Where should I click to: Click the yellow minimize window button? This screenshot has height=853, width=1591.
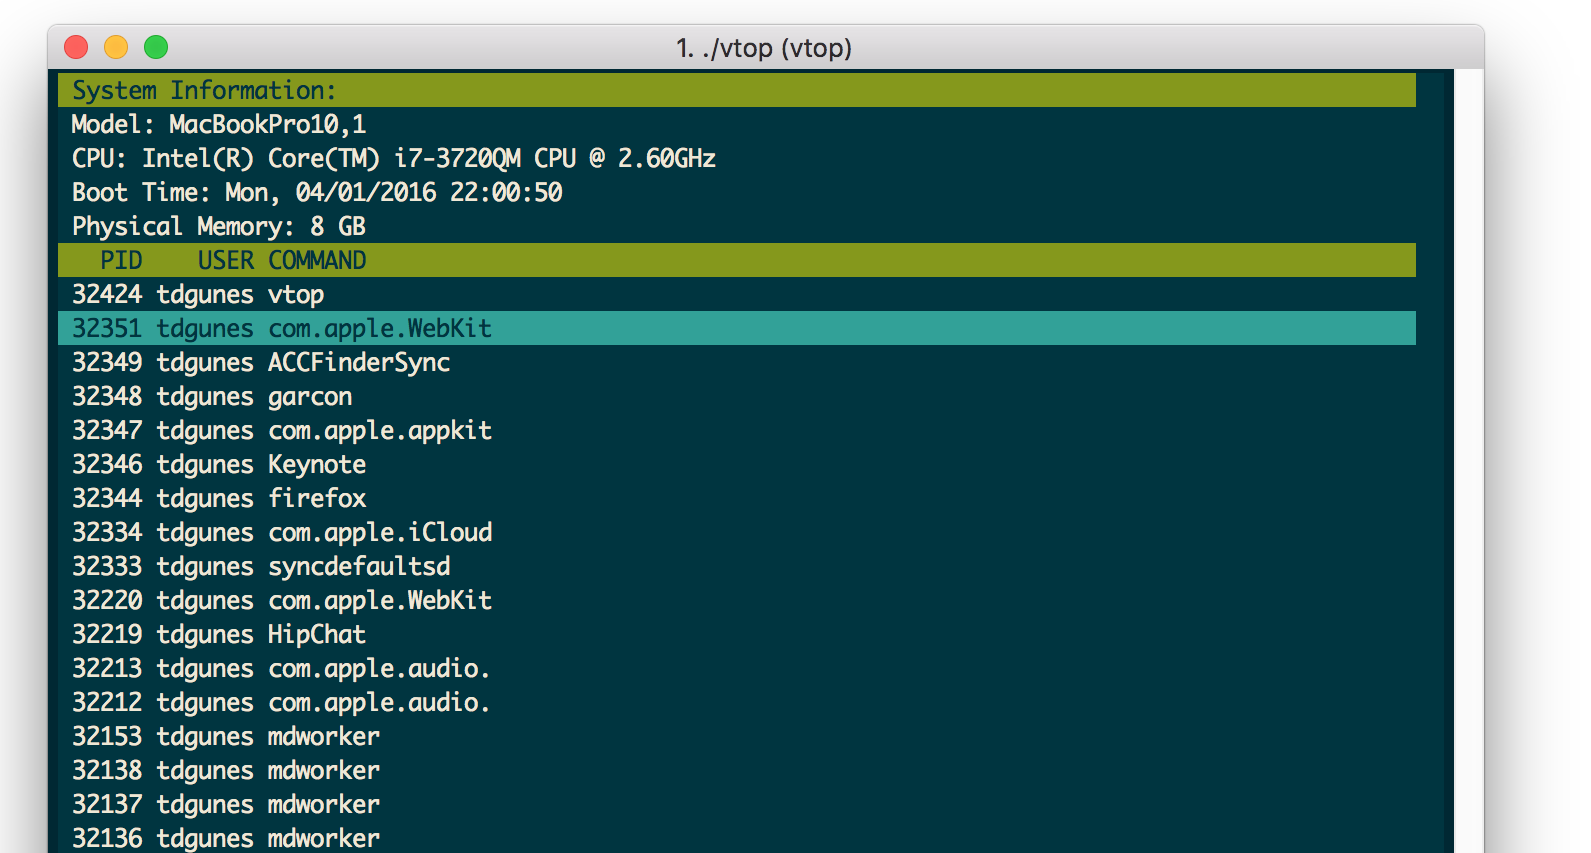click(x=116, y=47)
